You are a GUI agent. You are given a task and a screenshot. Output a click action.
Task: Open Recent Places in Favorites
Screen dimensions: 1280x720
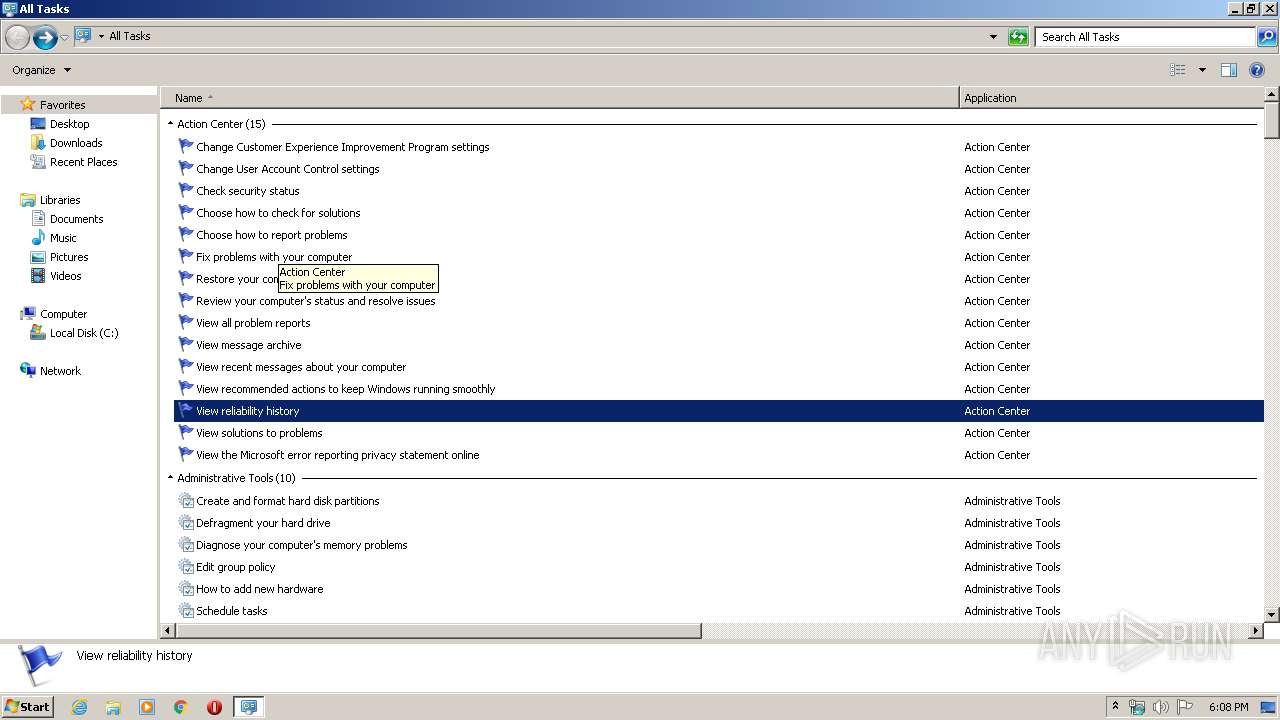(83, 162)
